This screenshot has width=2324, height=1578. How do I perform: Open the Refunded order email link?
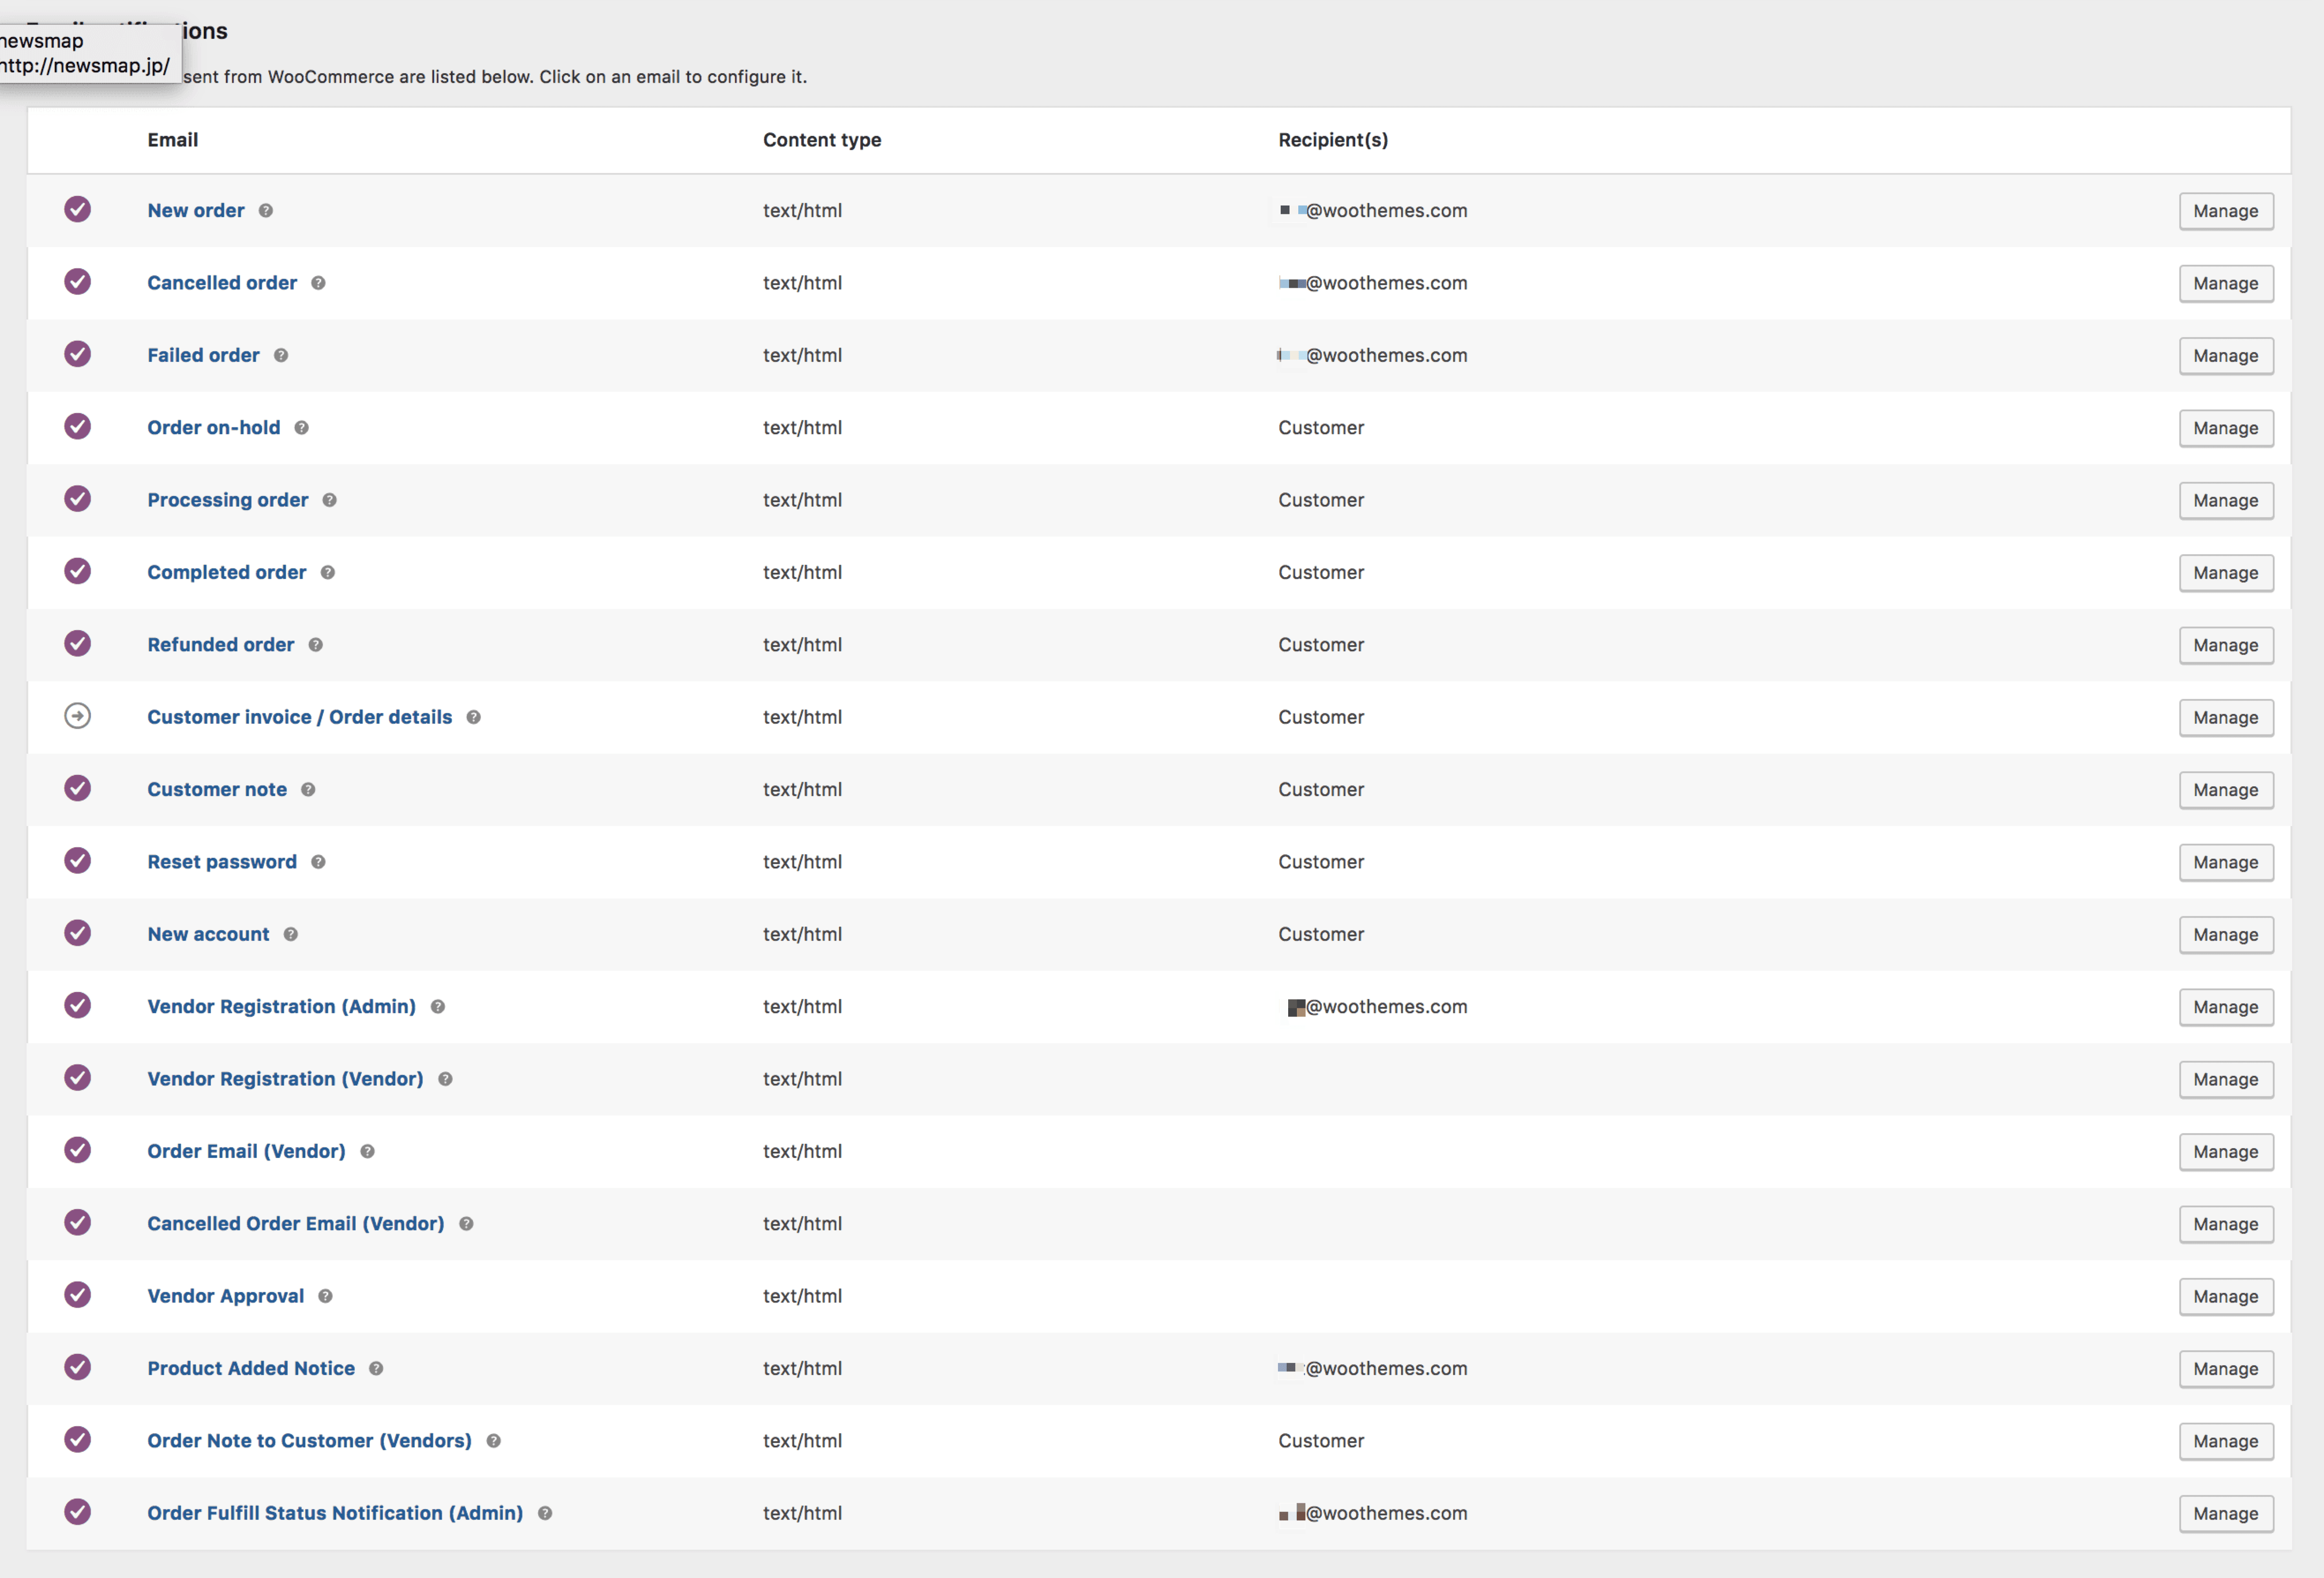(x=221, y=645)
